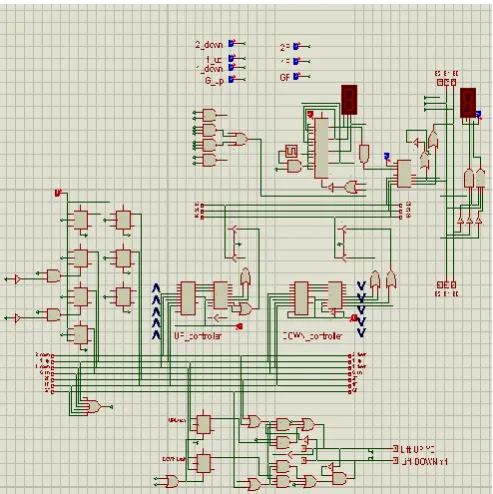Toggle the 2_down logic state input
493x494 pixels.
(x=231, y=43)
